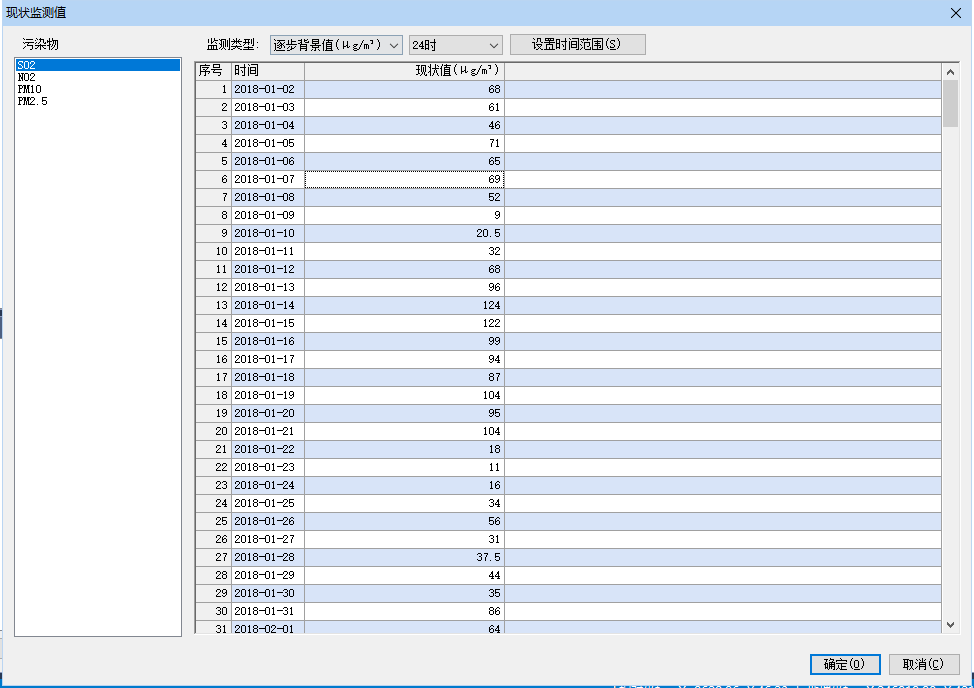The width and height of the screenshot is (974, 688).
Task: Click the 设置时间范围(S) button
Action: coord(577,45)
